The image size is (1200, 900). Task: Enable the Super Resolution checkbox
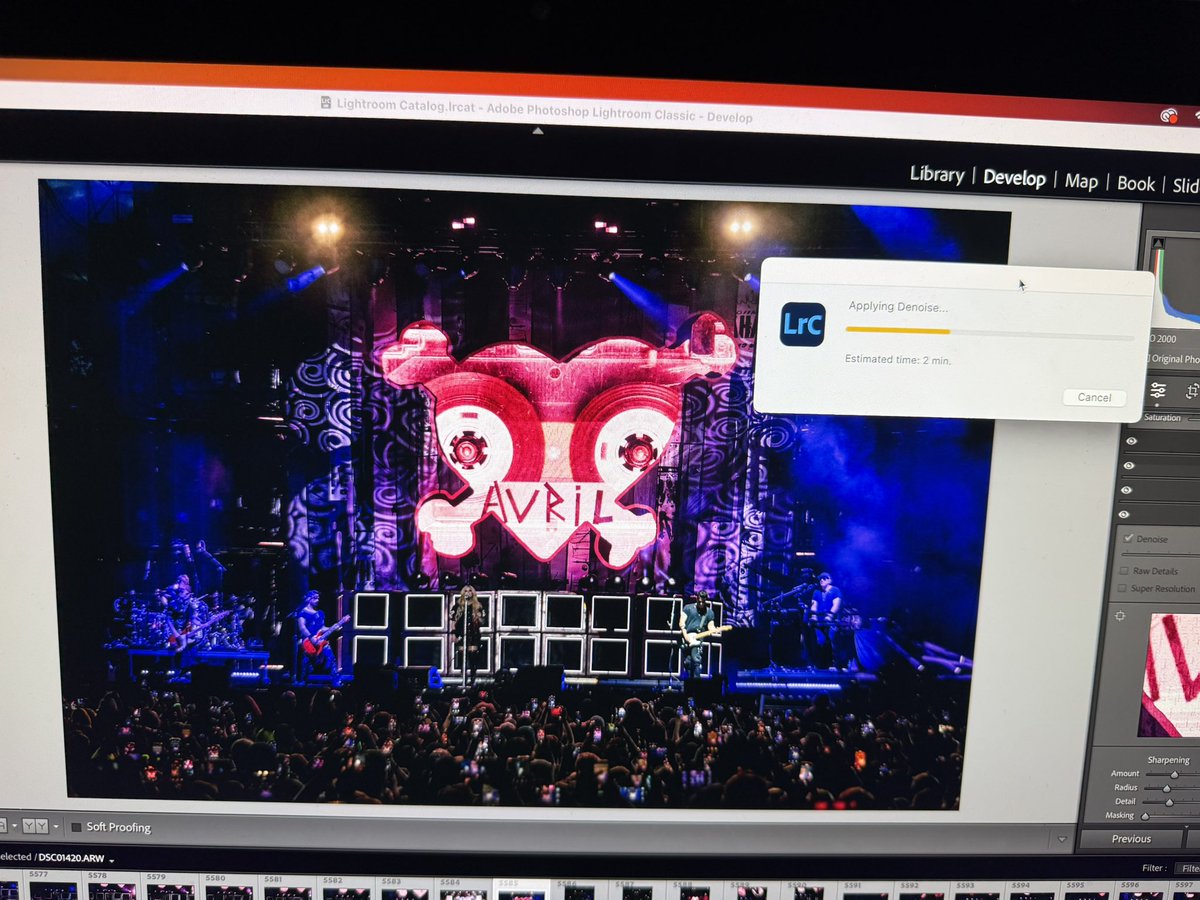pyautogui.click(x=1122, y=588)
